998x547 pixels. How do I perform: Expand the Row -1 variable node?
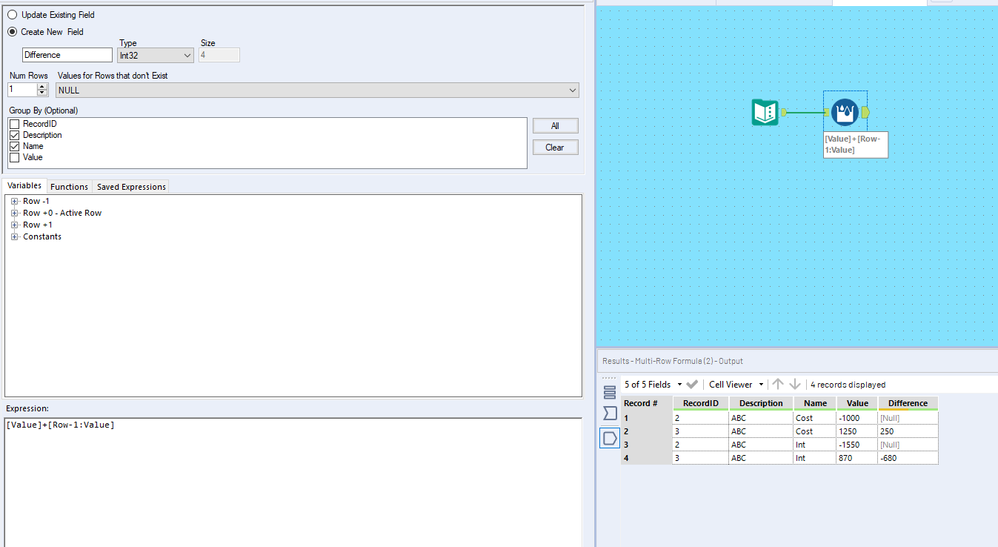pyautogui.click(x=14, y=201)
